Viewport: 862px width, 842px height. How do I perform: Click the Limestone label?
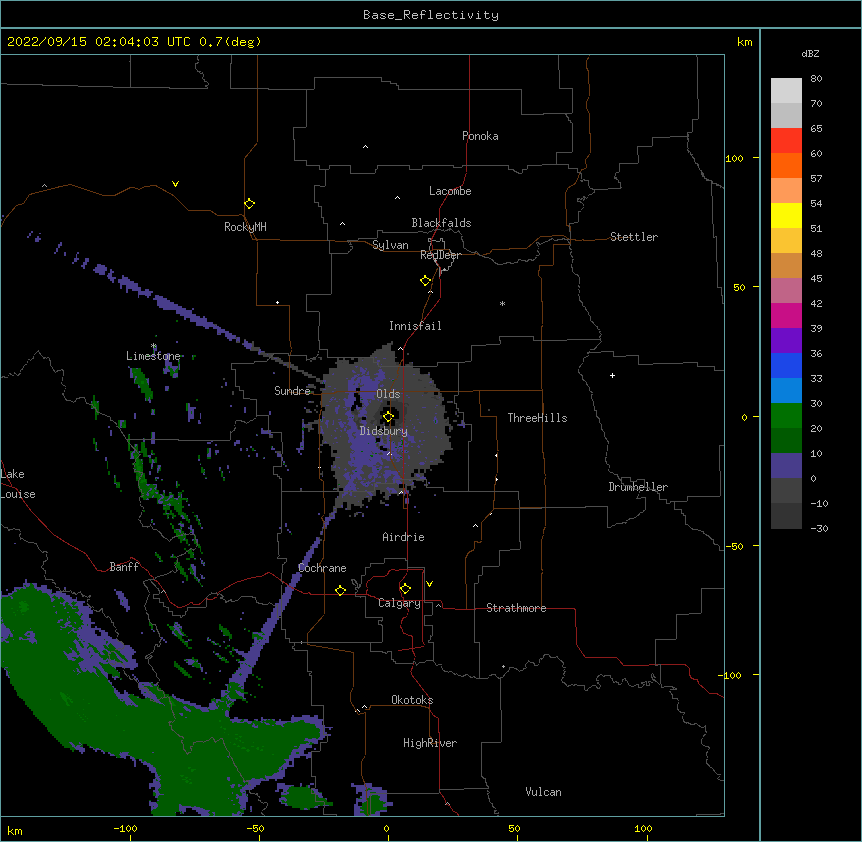coord(153,356)
